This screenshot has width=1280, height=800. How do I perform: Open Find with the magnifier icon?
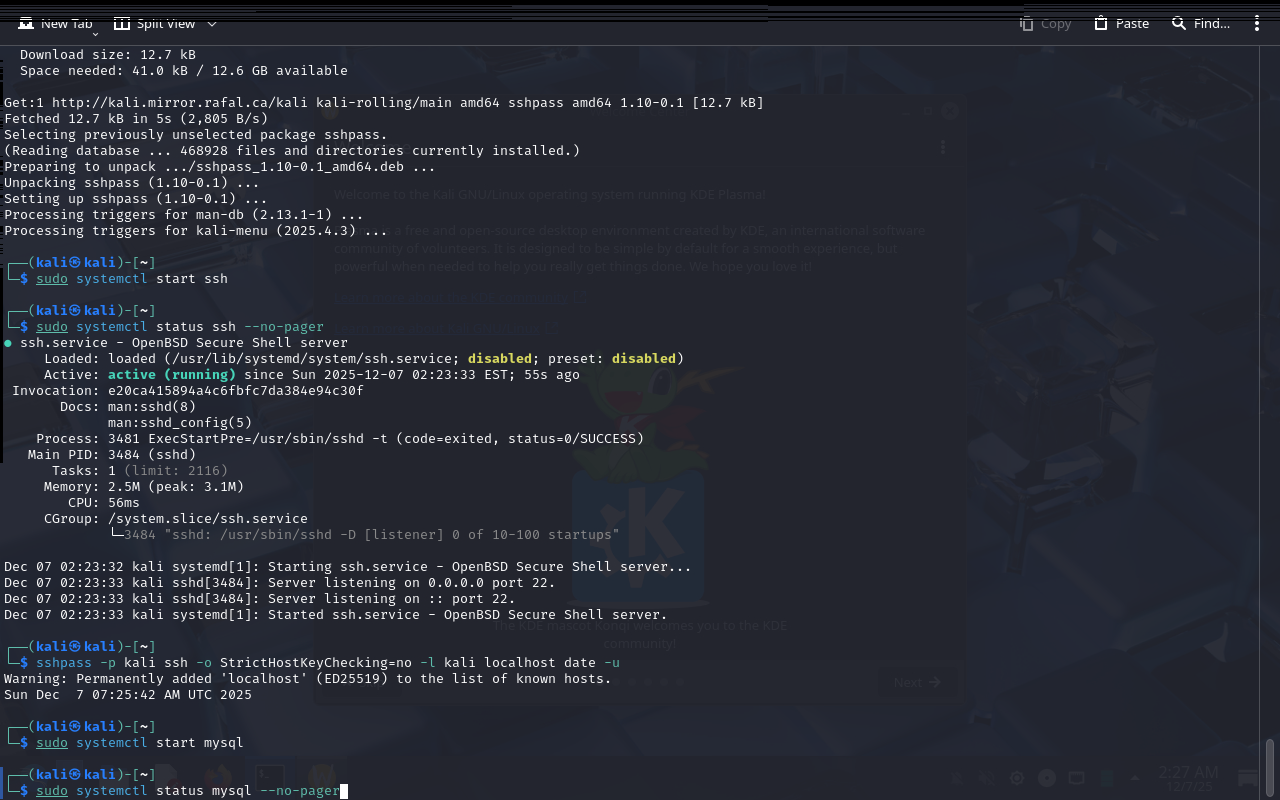[1179, 23]
